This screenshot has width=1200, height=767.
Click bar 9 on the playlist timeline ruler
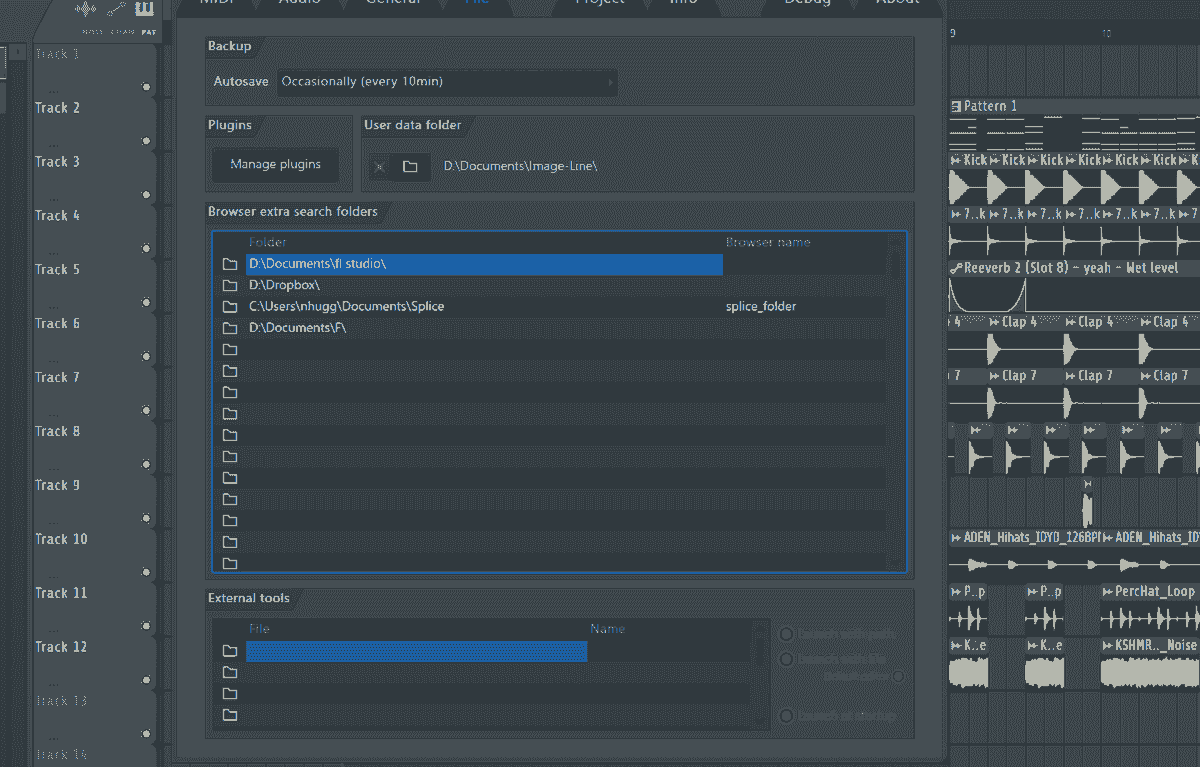pyautogui.click(x=952, y=33)
